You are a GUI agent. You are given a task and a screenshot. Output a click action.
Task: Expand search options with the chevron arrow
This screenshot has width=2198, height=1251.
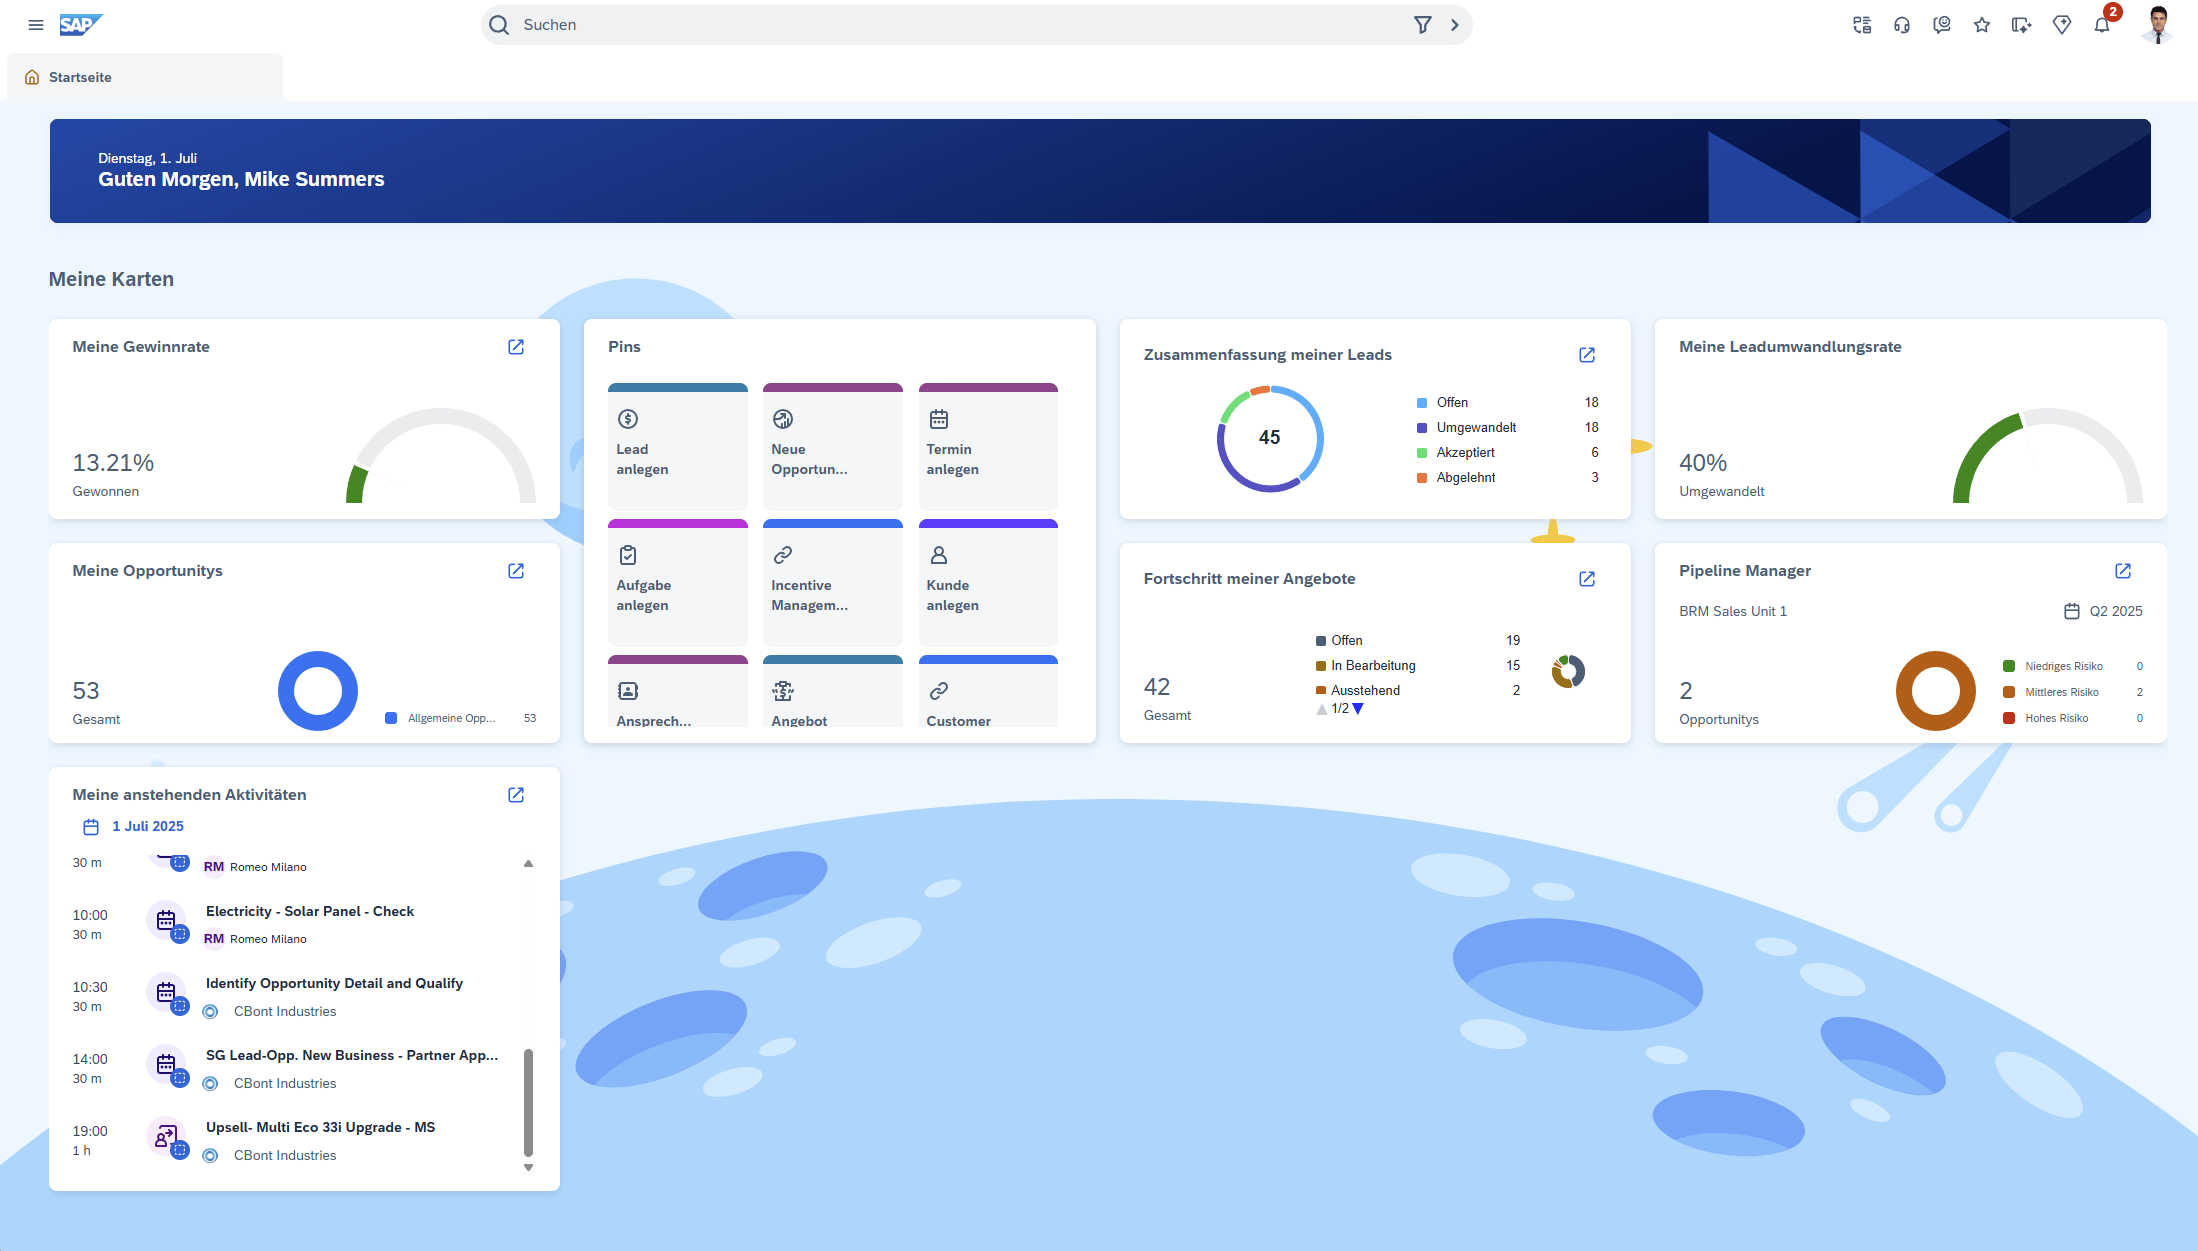coord(1455,25)
